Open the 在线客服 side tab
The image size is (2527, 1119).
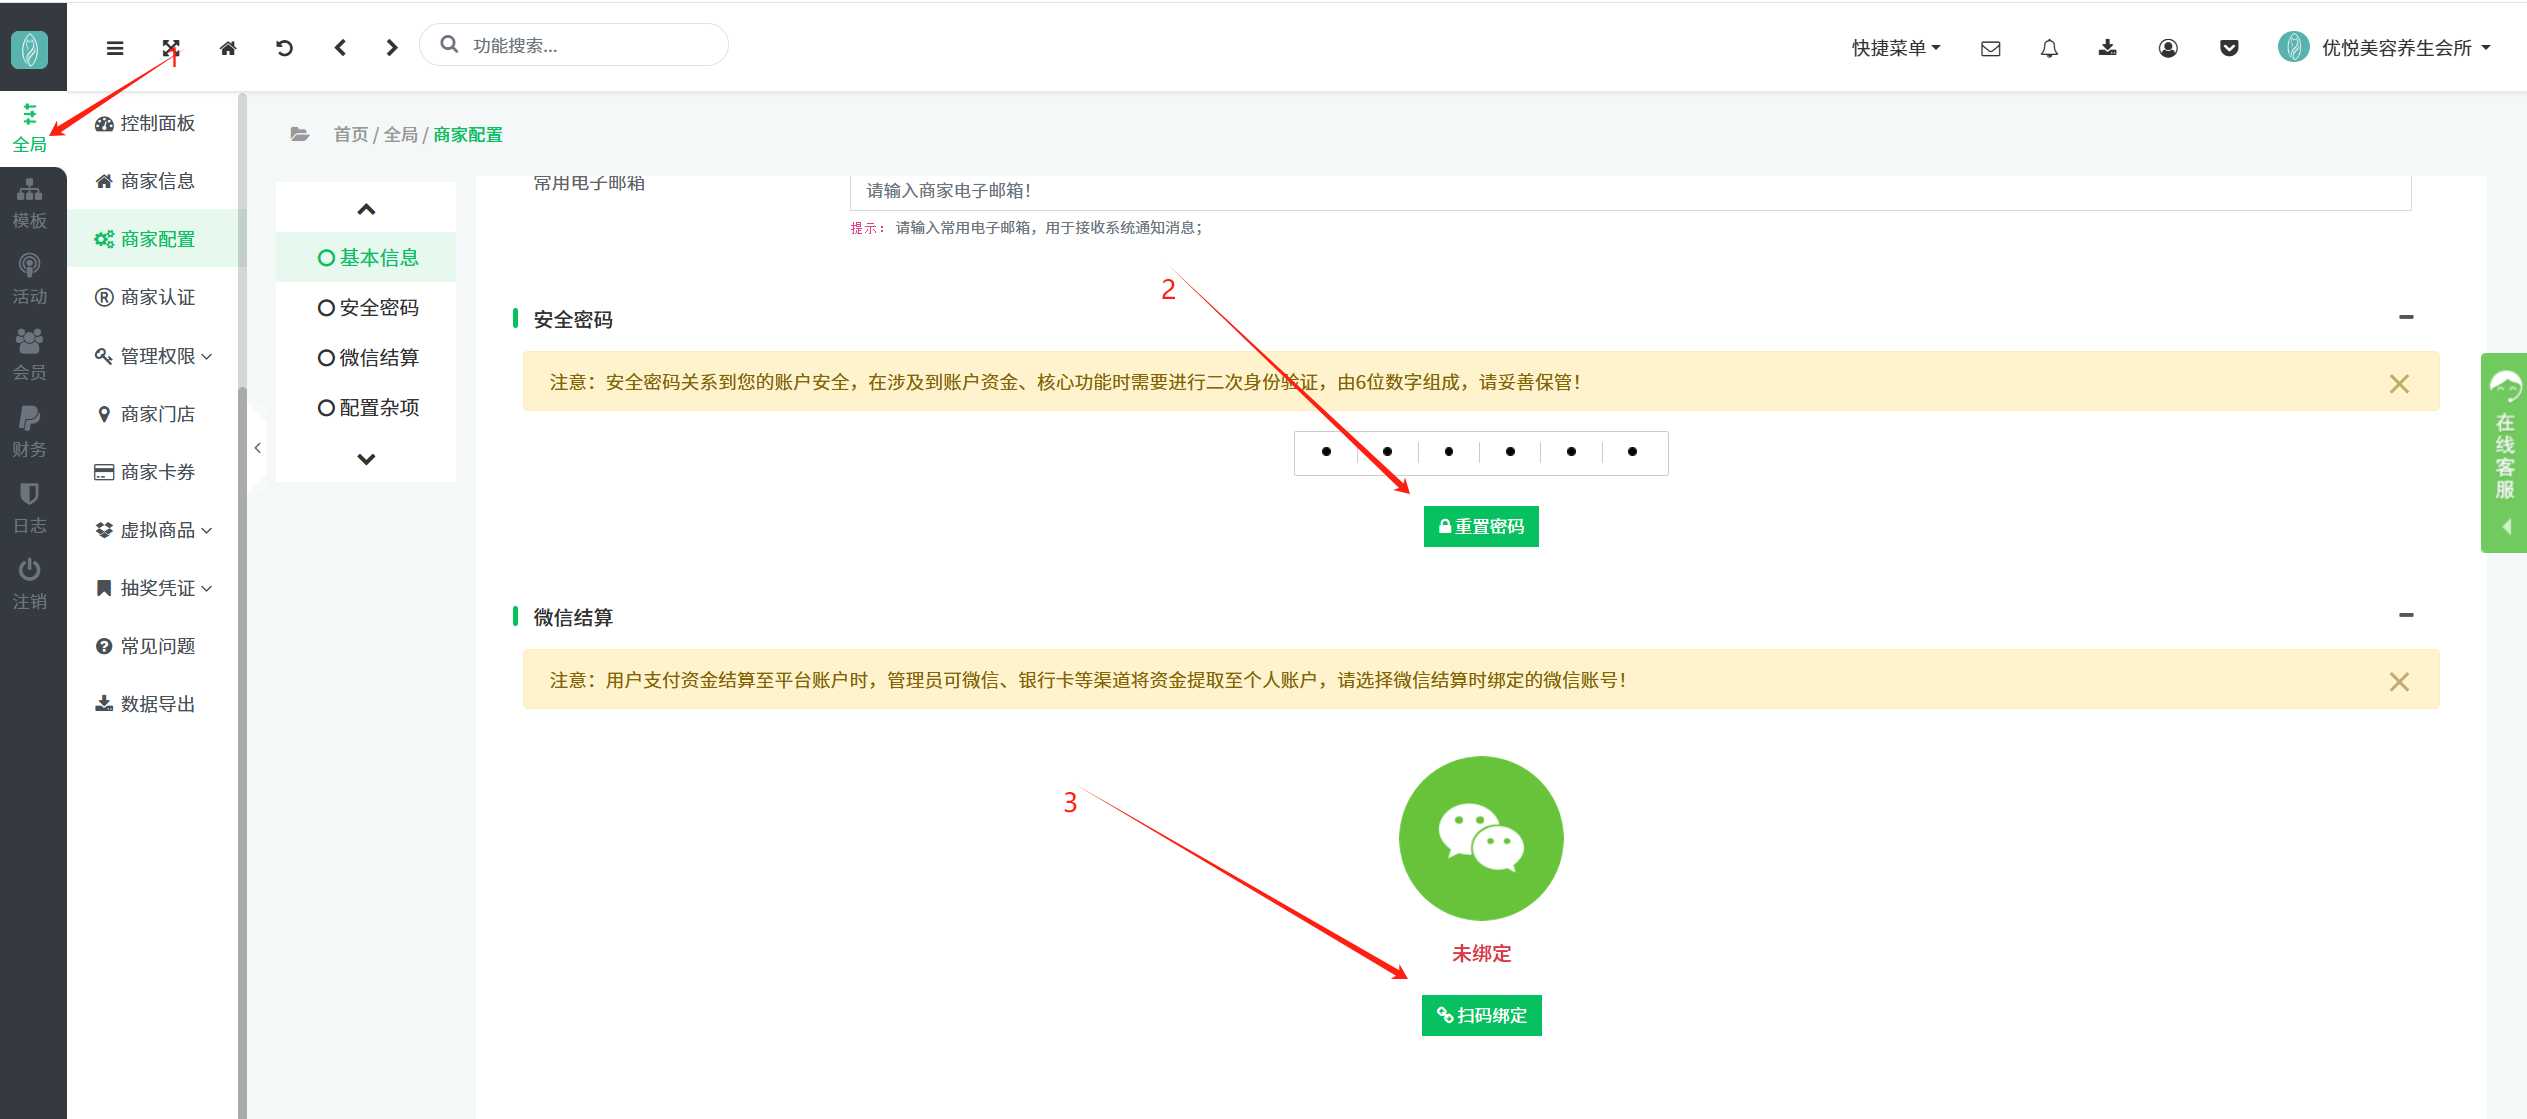(2504, 452)
